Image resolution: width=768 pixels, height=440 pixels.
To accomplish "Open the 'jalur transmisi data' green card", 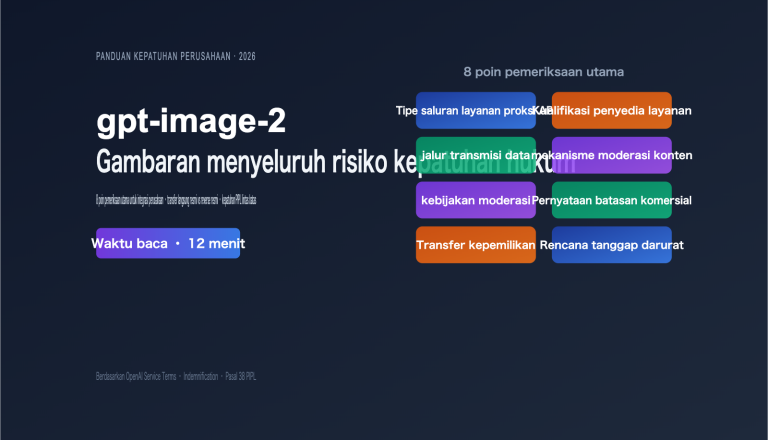I will [x=476, y=155].
